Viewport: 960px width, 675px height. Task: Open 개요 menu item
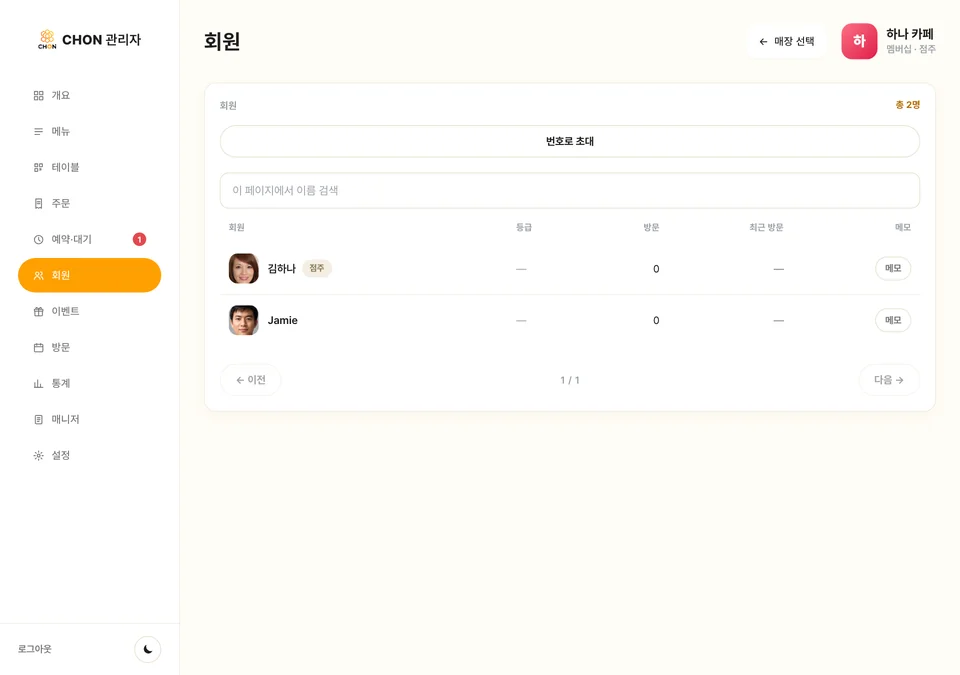tap(89, 96)
